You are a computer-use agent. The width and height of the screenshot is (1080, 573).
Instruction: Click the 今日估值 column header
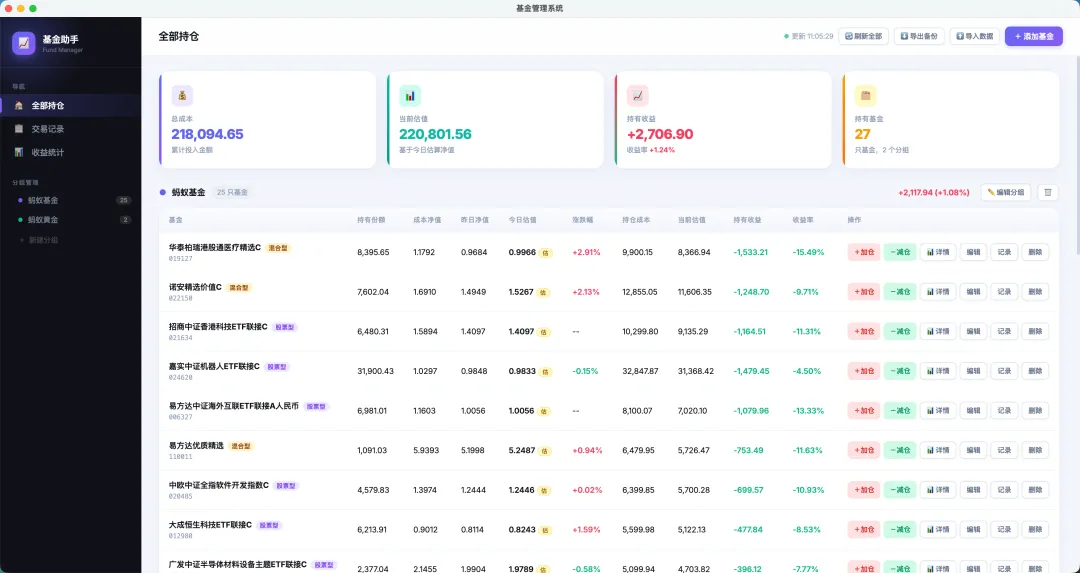coord(523,220)
